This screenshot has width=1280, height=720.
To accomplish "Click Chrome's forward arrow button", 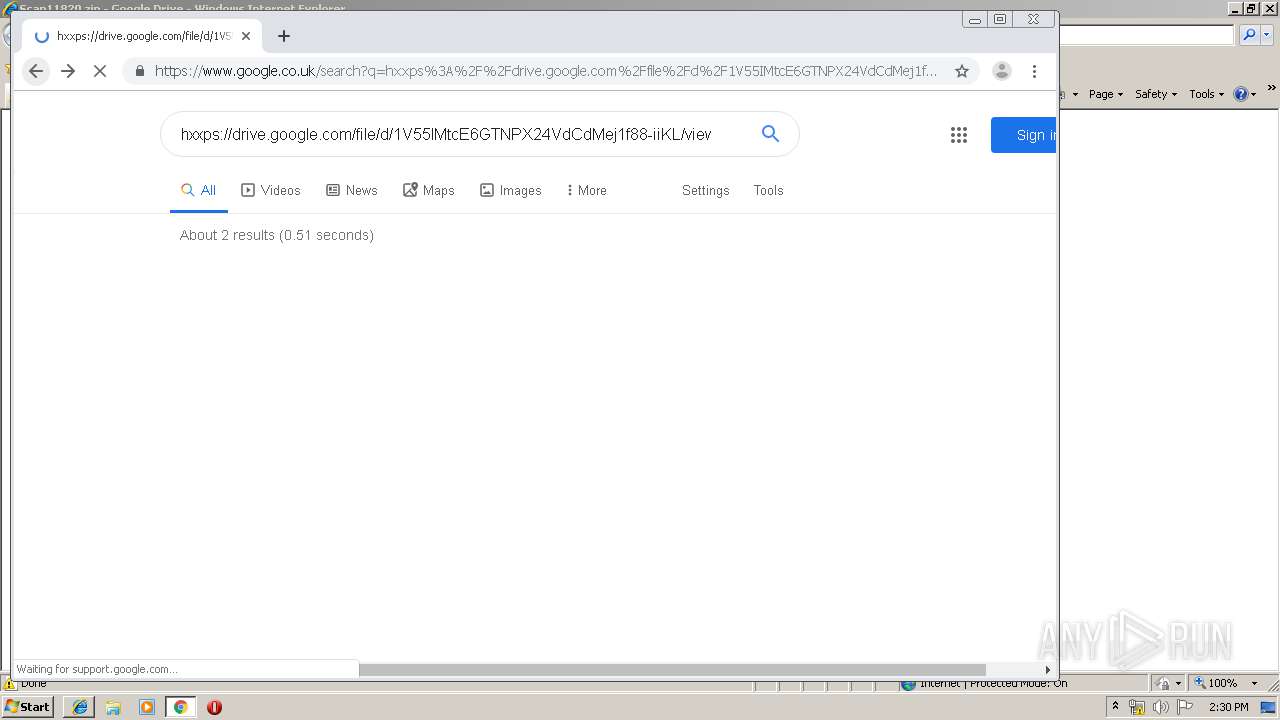I will click(x=68, y=71).
